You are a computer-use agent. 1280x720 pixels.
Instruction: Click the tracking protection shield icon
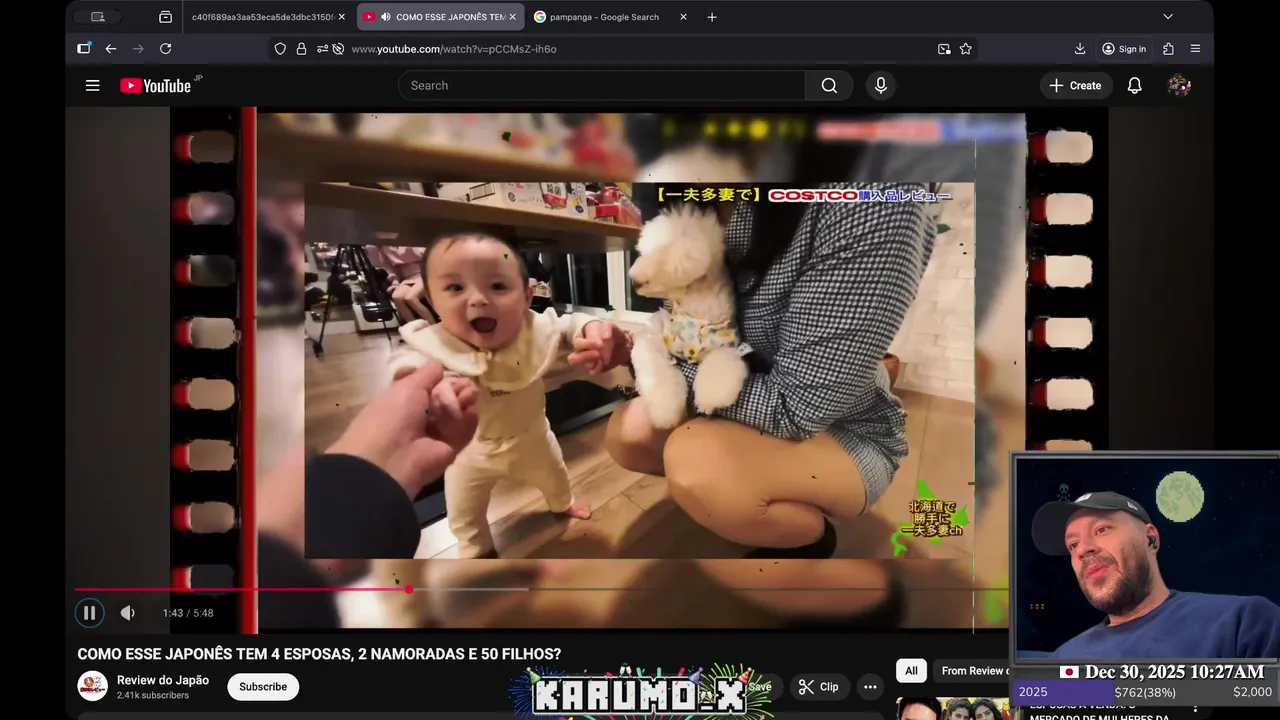[280, 49]
